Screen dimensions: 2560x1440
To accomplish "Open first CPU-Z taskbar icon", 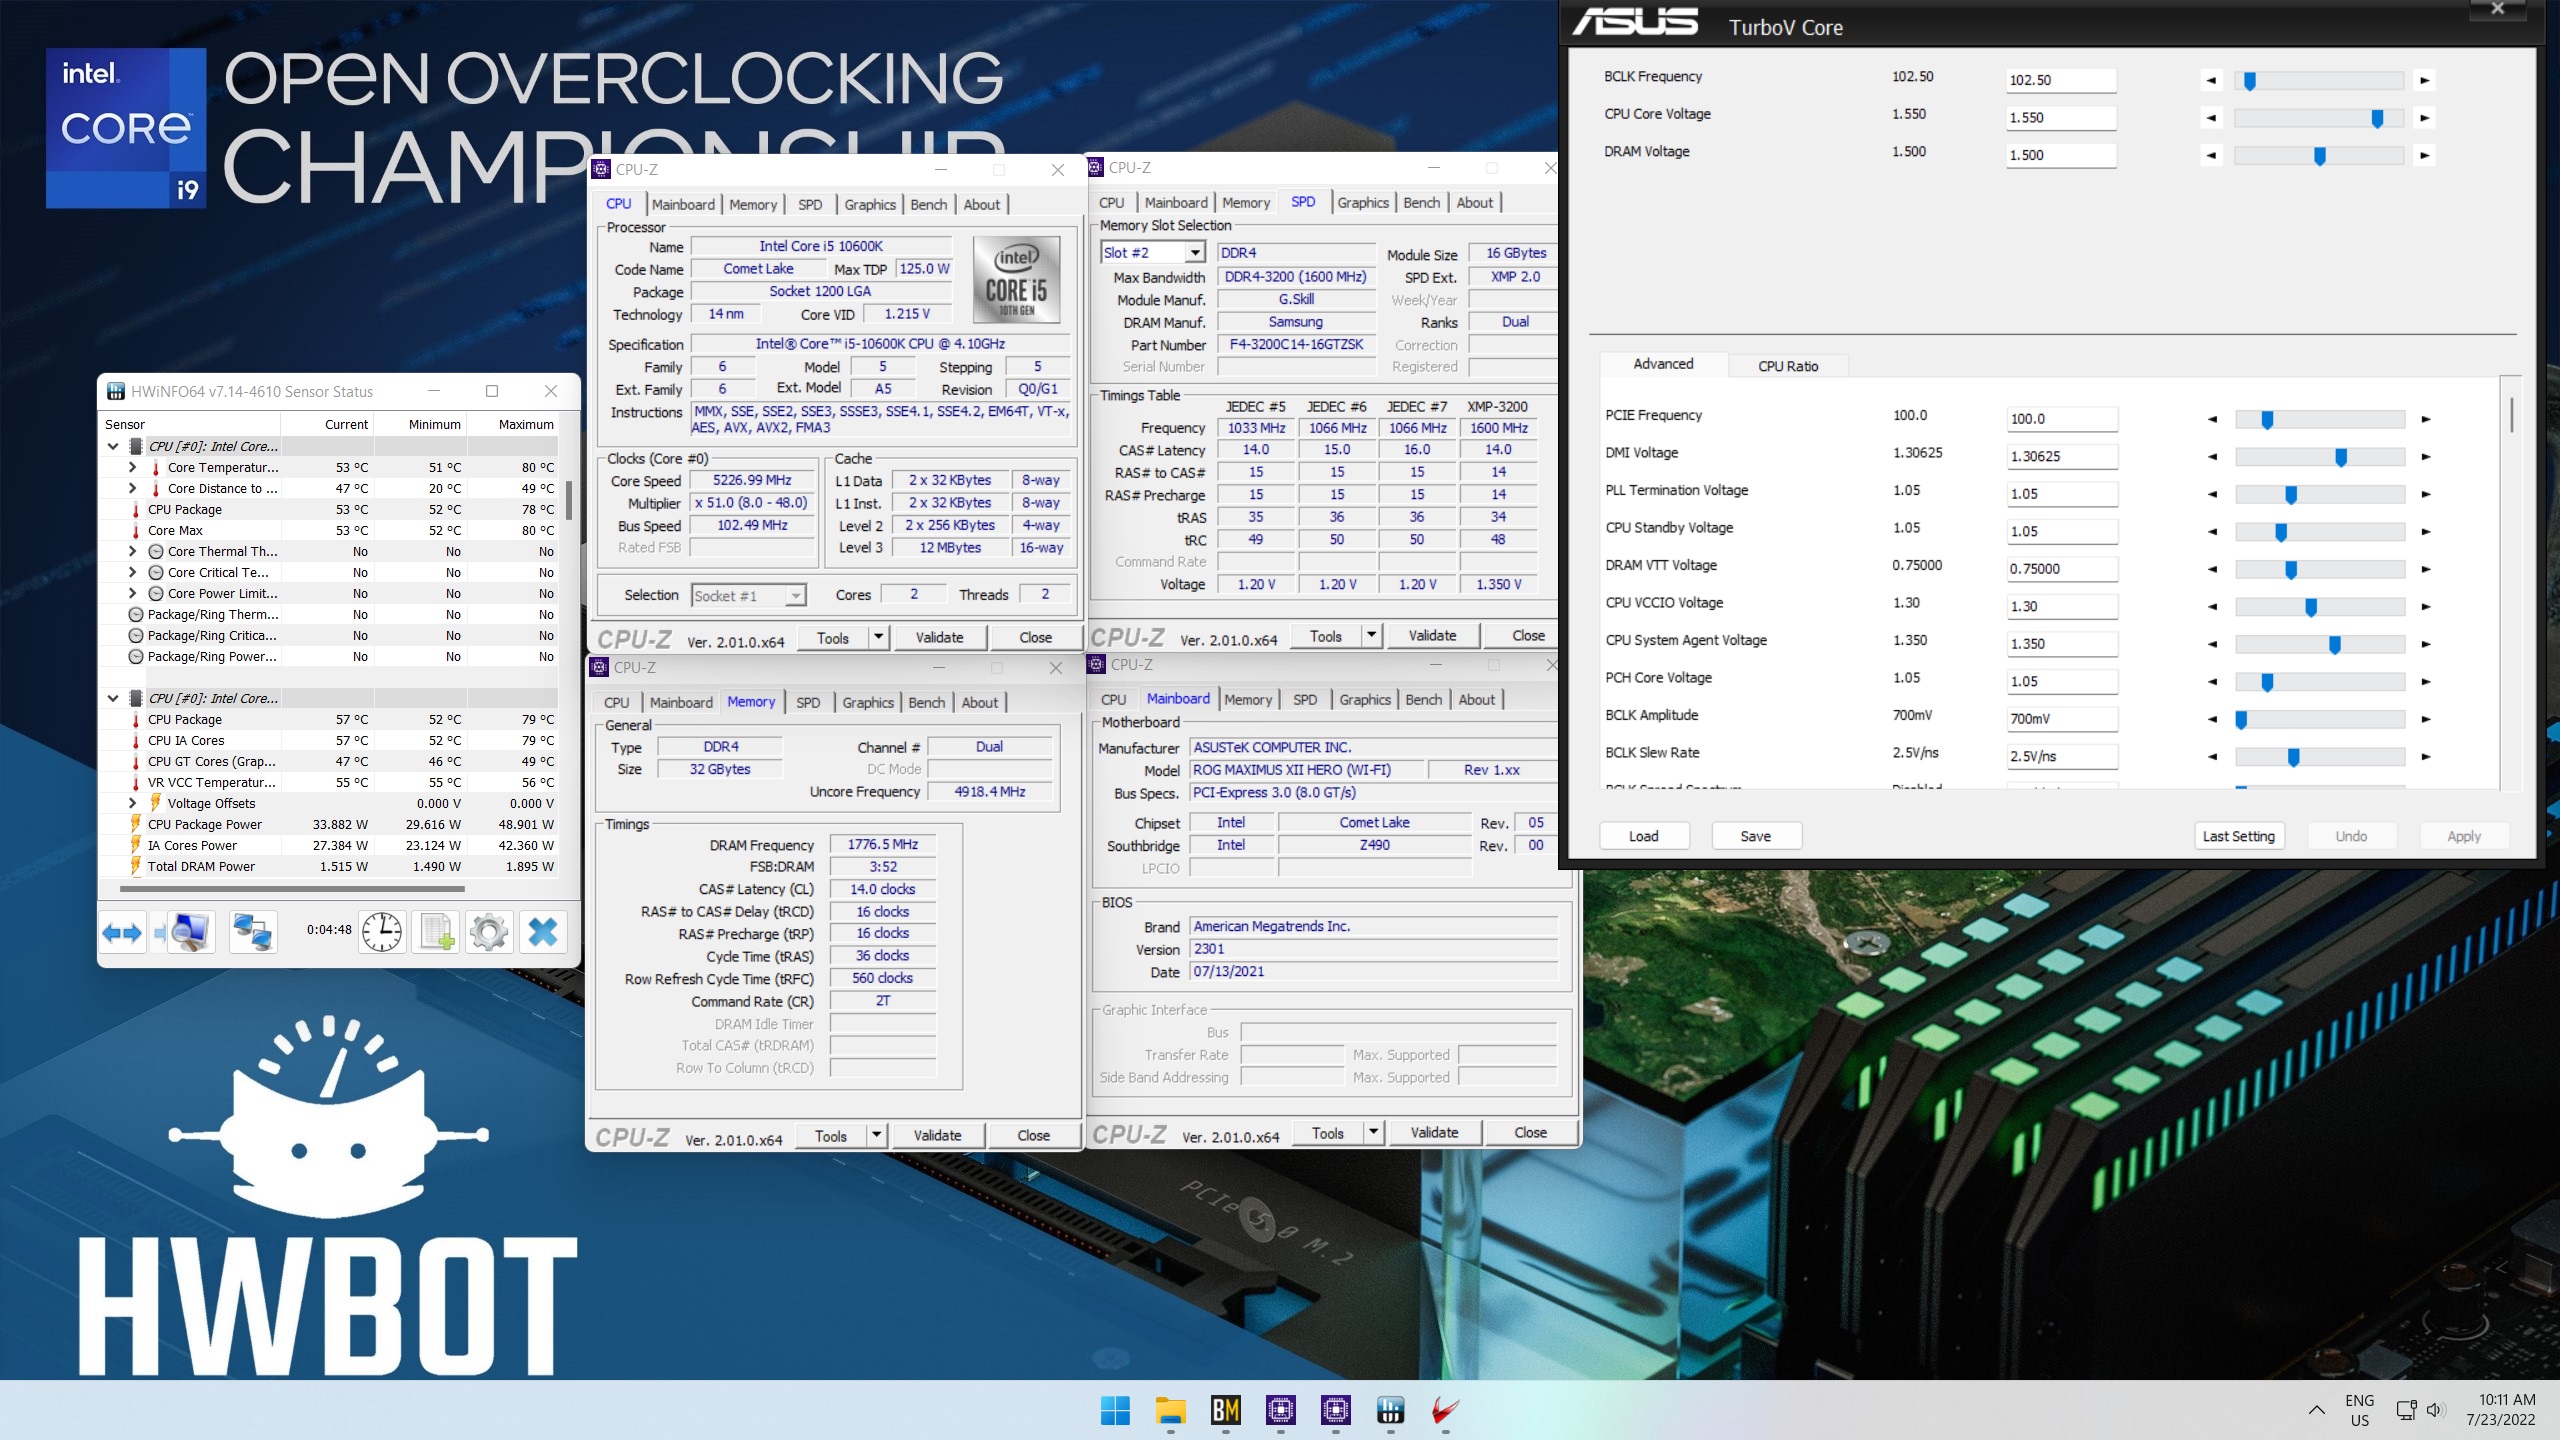I will [x=1280, y=1410].
